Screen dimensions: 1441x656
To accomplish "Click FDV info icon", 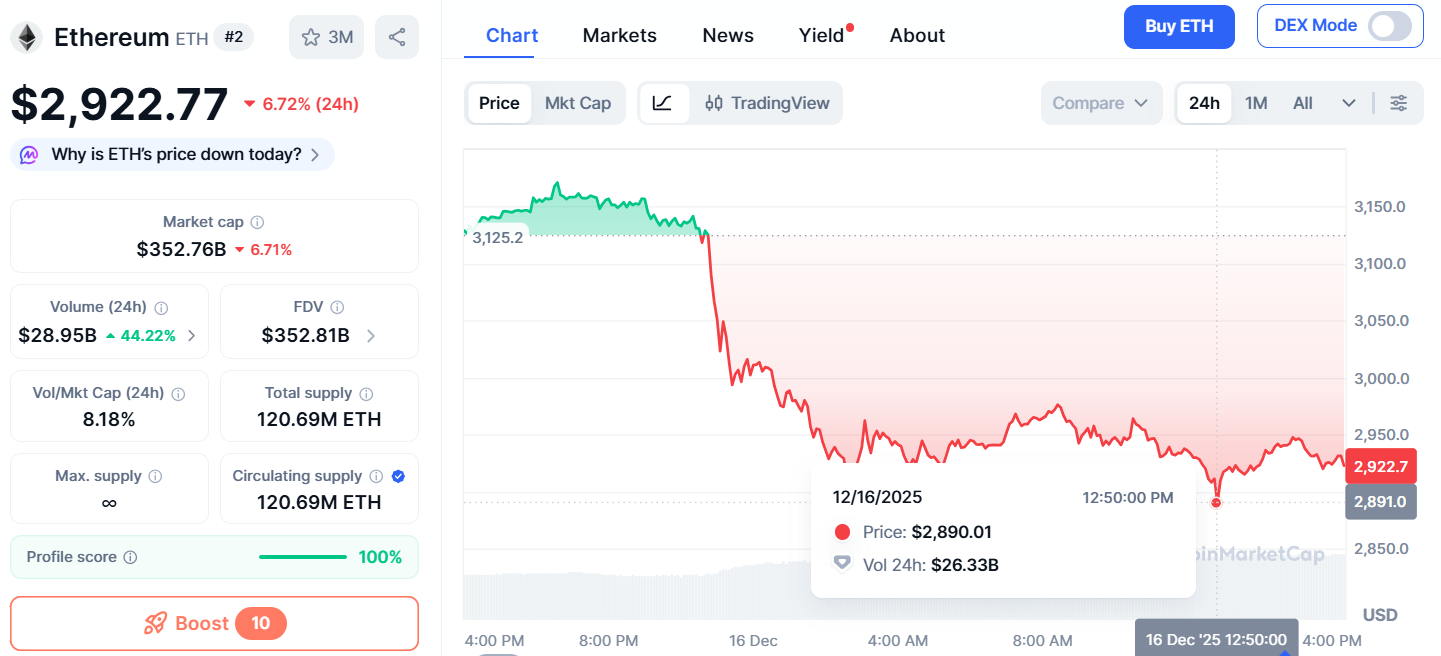I will coord(337,308).
